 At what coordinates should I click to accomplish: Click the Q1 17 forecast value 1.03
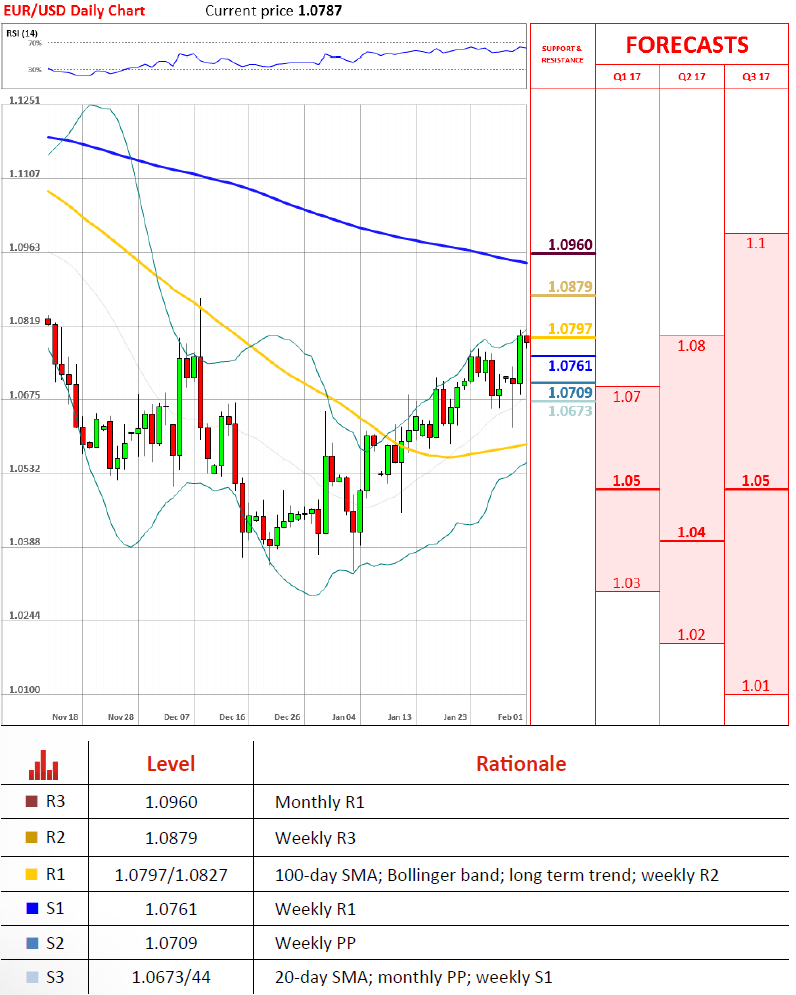point(627,583)
